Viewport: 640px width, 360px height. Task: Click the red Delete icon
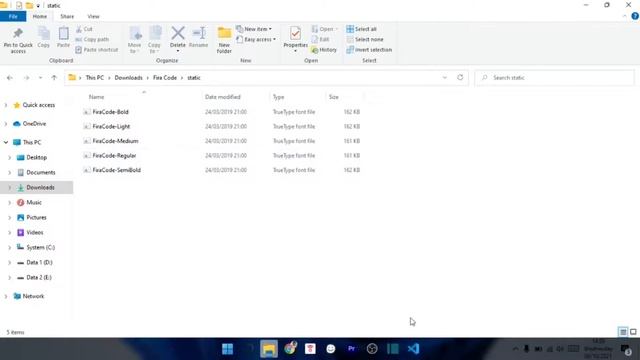[178, 33]
